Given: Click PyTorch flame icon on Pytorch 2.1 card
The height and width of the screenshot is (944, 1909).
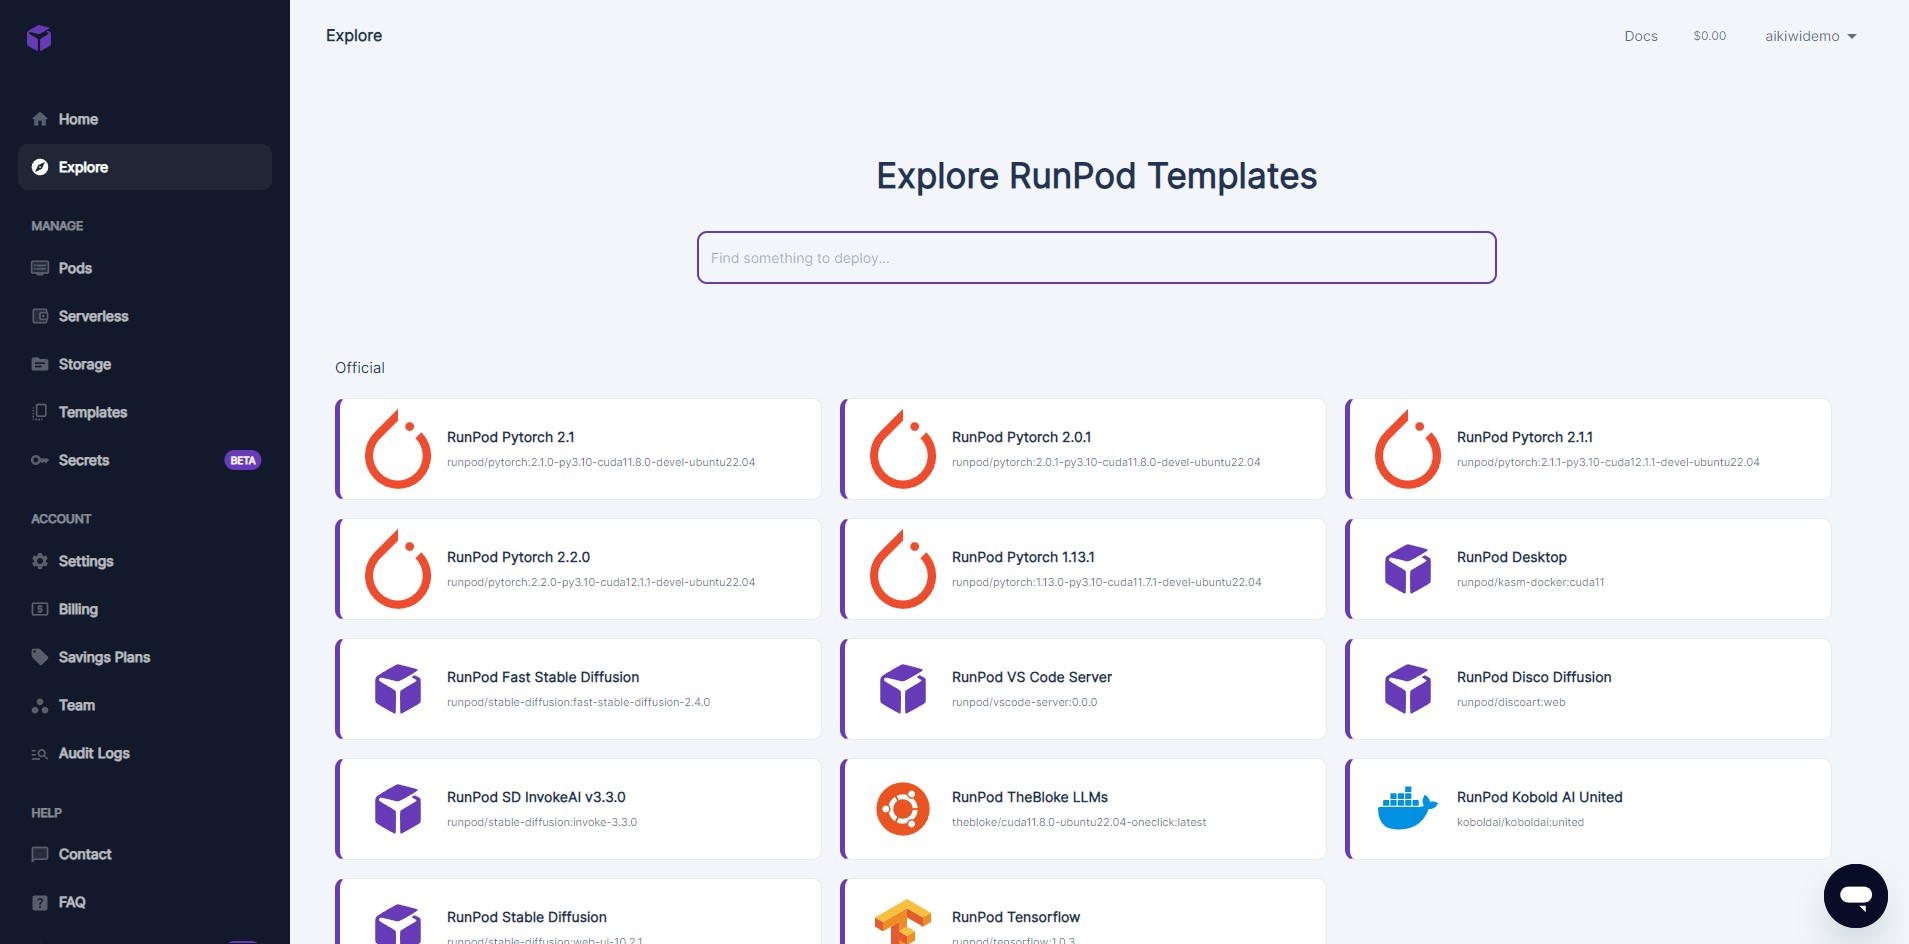Looking at the screenshot, I should click(398, 449).
